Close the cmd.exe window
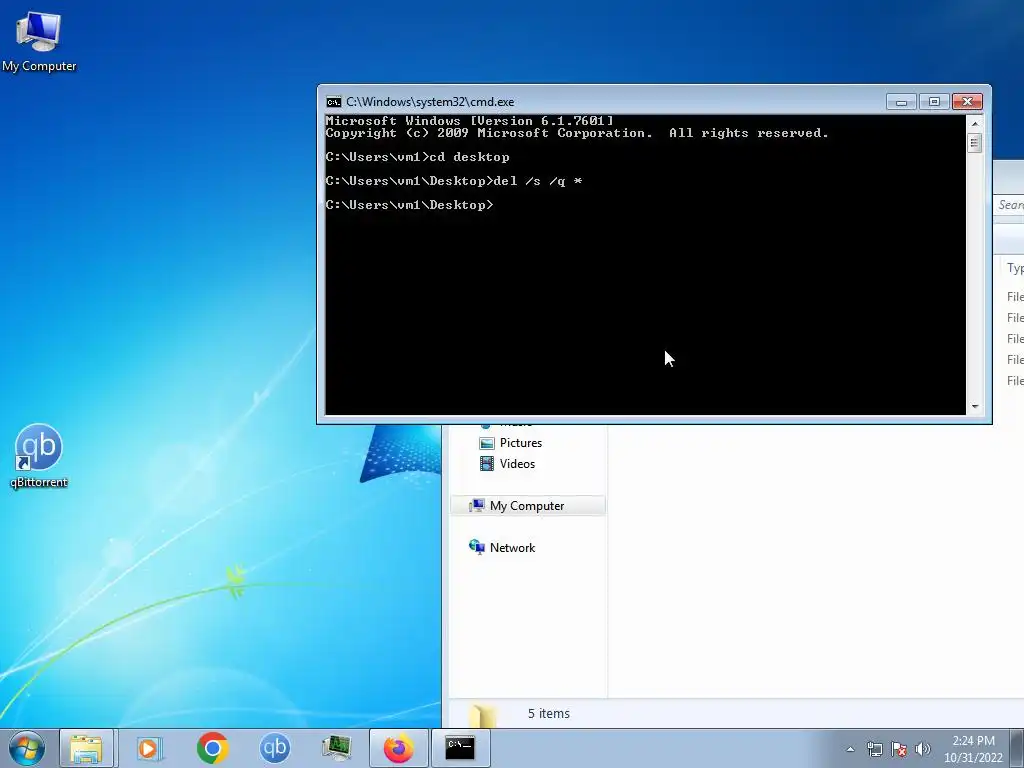This screenshot has height=768, width=1024. tap(967, 102)
